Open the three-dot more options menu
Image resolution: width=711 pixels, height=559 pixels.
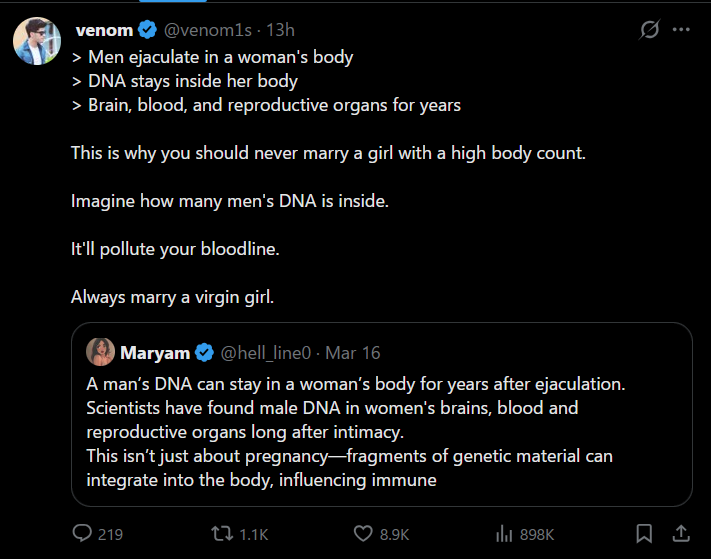coord(682,30)
